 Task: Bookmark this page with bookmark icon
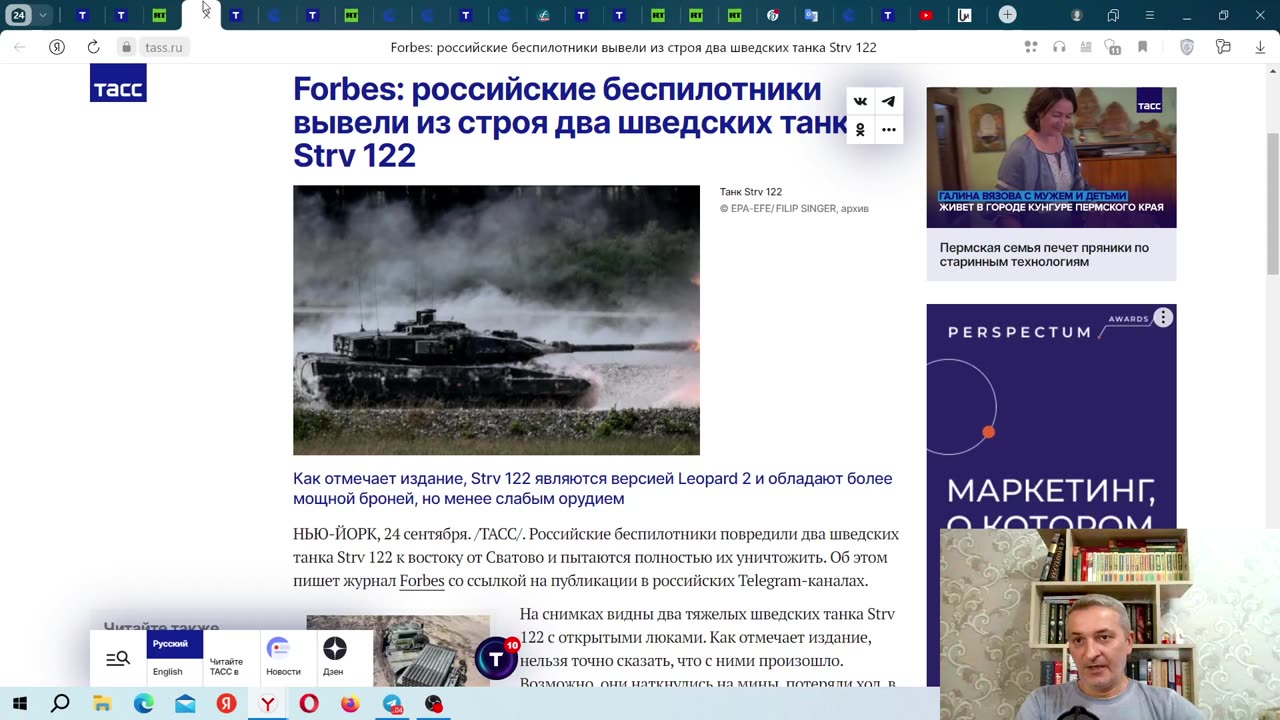1142,47
